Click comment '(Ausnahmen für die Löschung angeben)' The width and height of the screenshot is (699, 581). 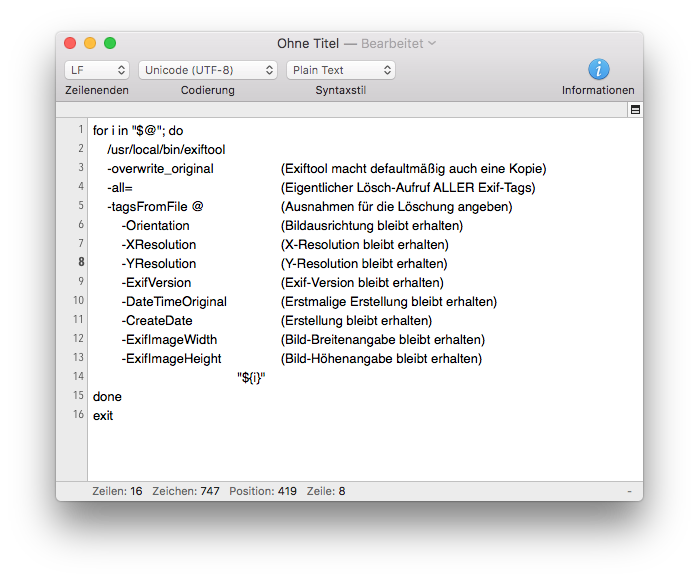tap(396, 206)
